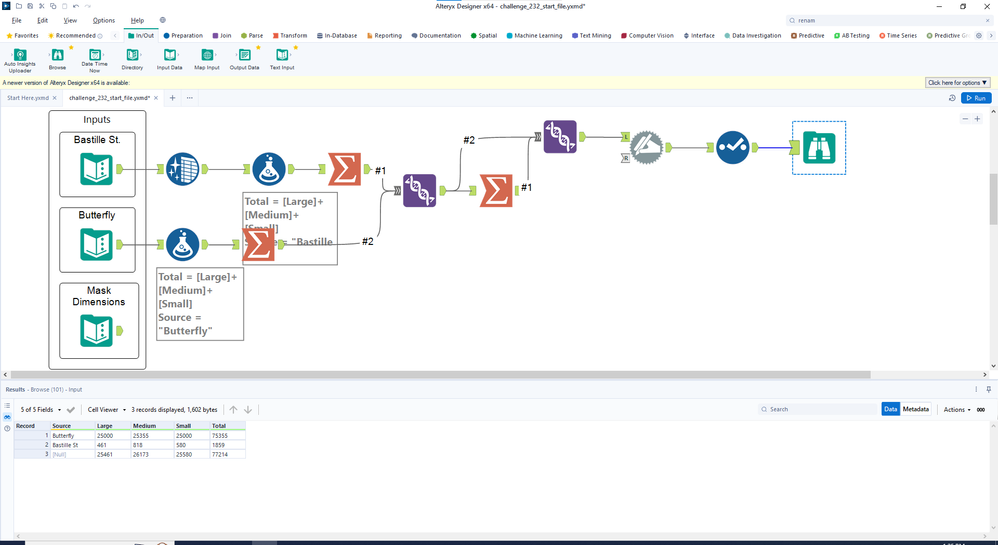The image size is (998, 545).
Task: Apply field selection with checkmark in Results
Action: point(71,409)
